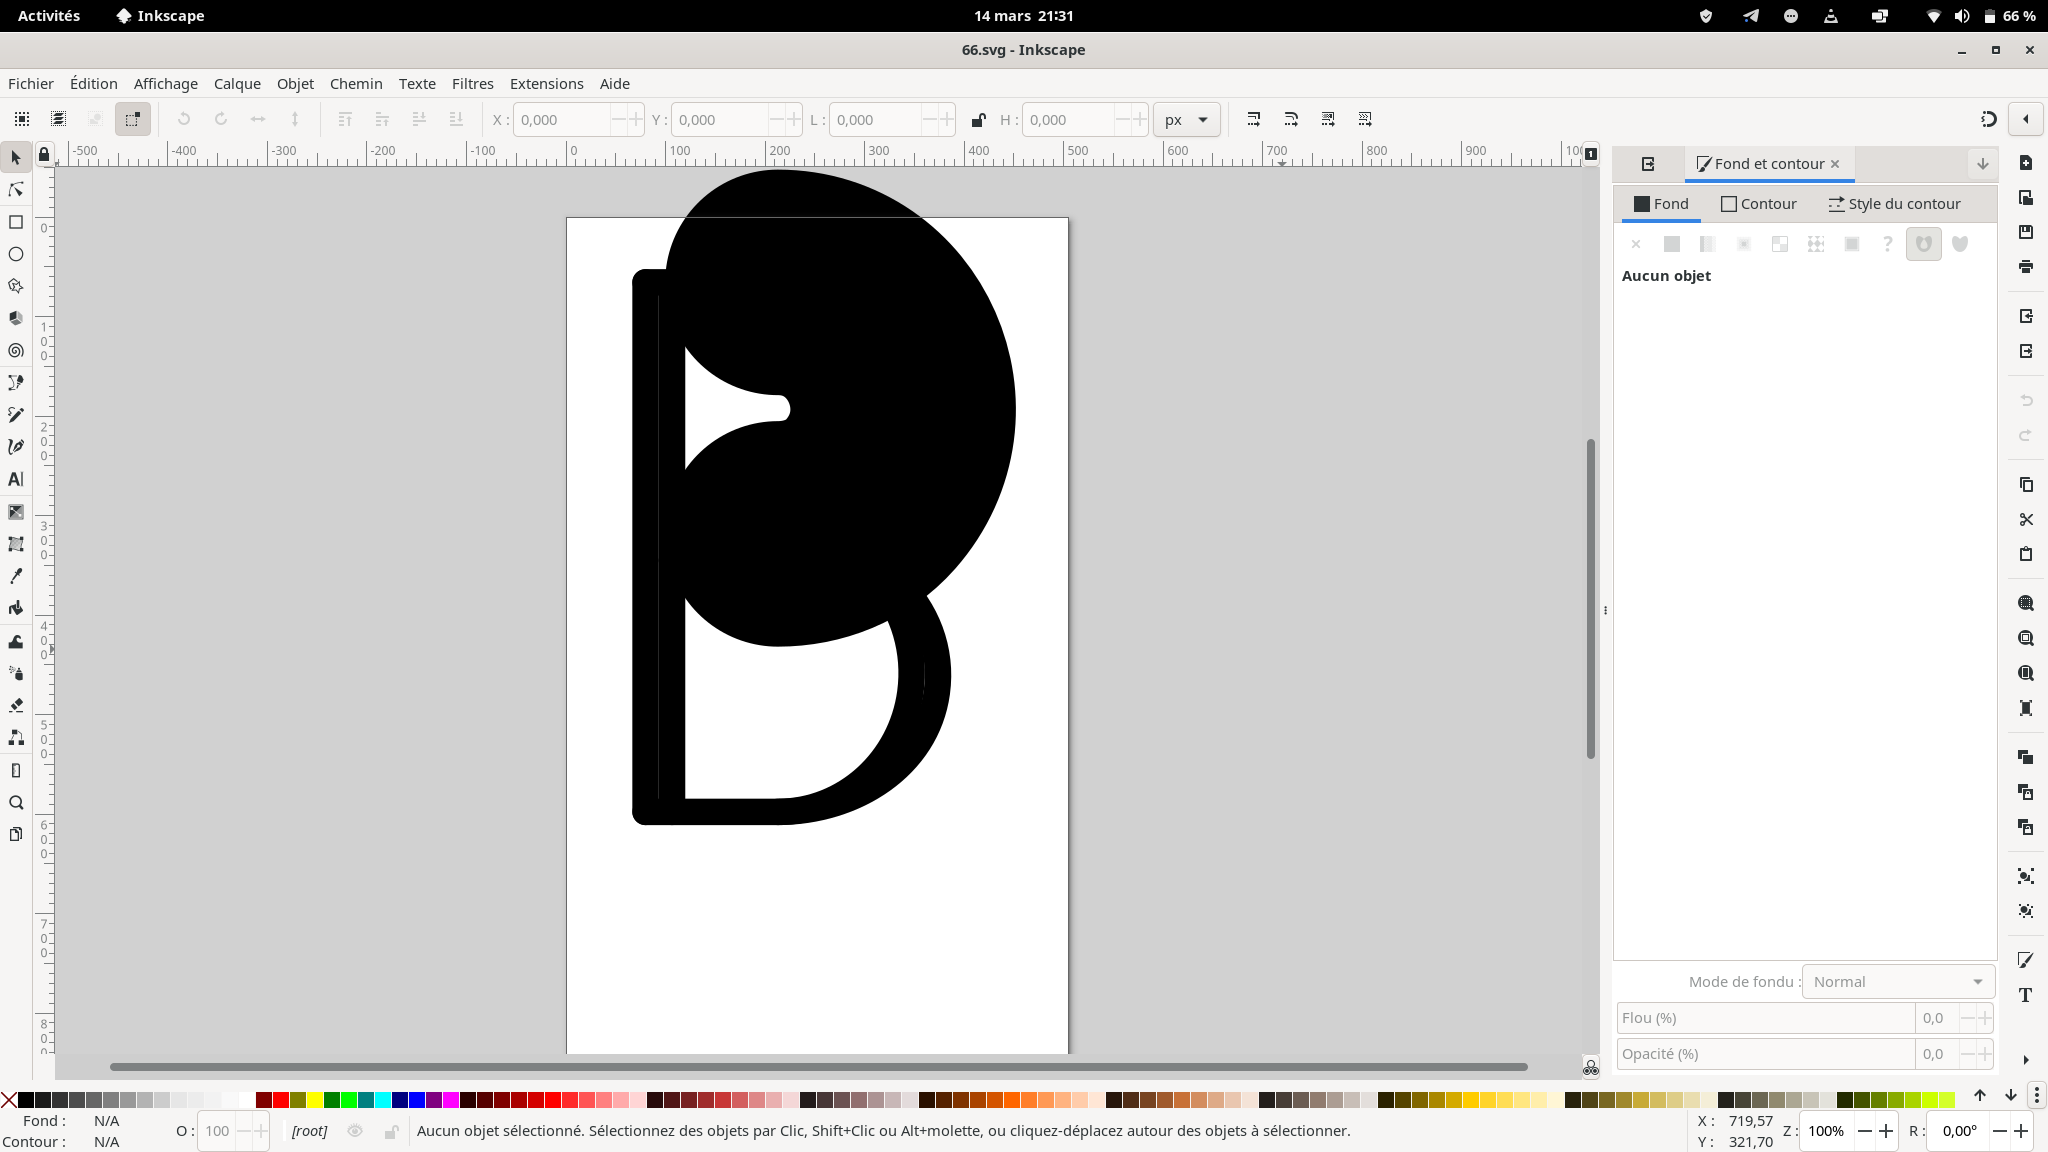
Task: Select the Rectangle tool
Action: [x=16, y=222]
